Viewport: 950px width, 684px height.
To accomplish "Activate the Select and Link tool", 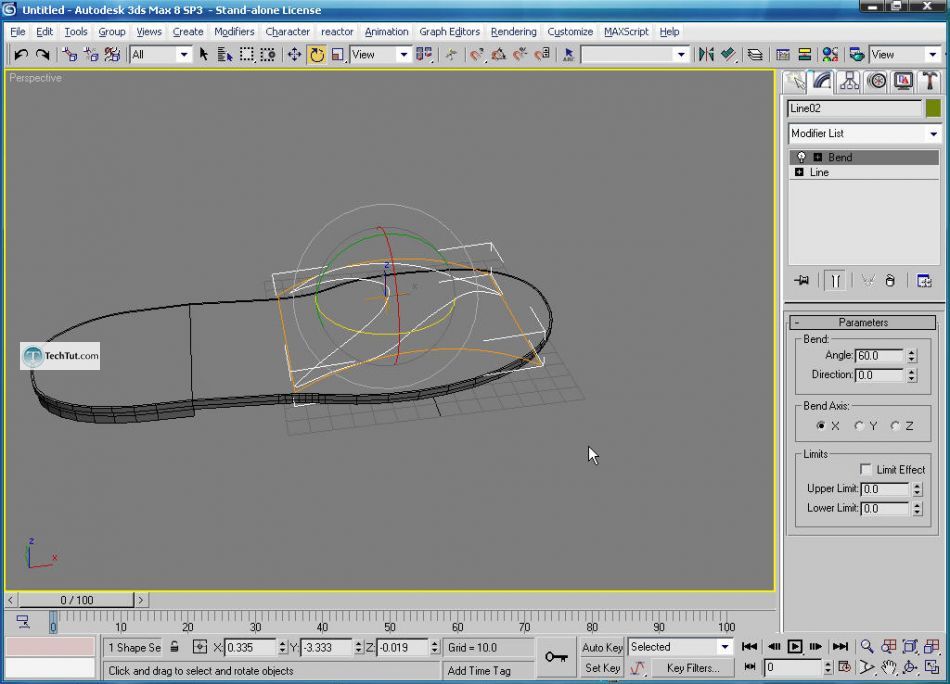I will pyautogui.click(x=70, y=55).
